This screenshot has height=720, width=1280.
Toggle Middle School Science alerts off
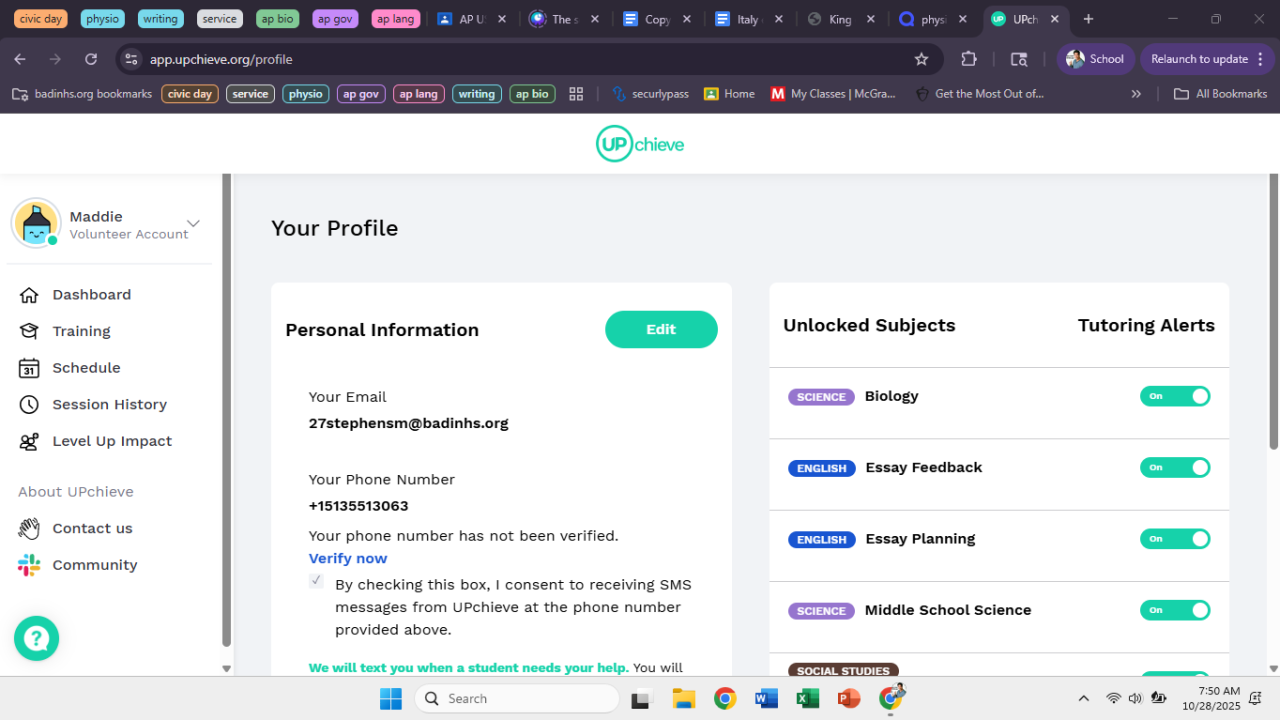click(x=1174, y=610)
